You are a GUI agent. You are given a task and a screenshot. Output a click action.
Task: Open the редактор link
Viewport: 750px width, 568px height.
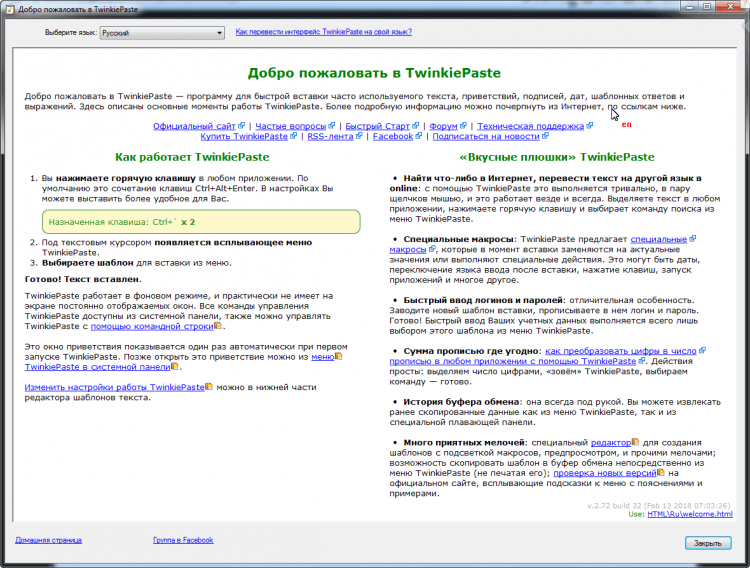(611, 443)
